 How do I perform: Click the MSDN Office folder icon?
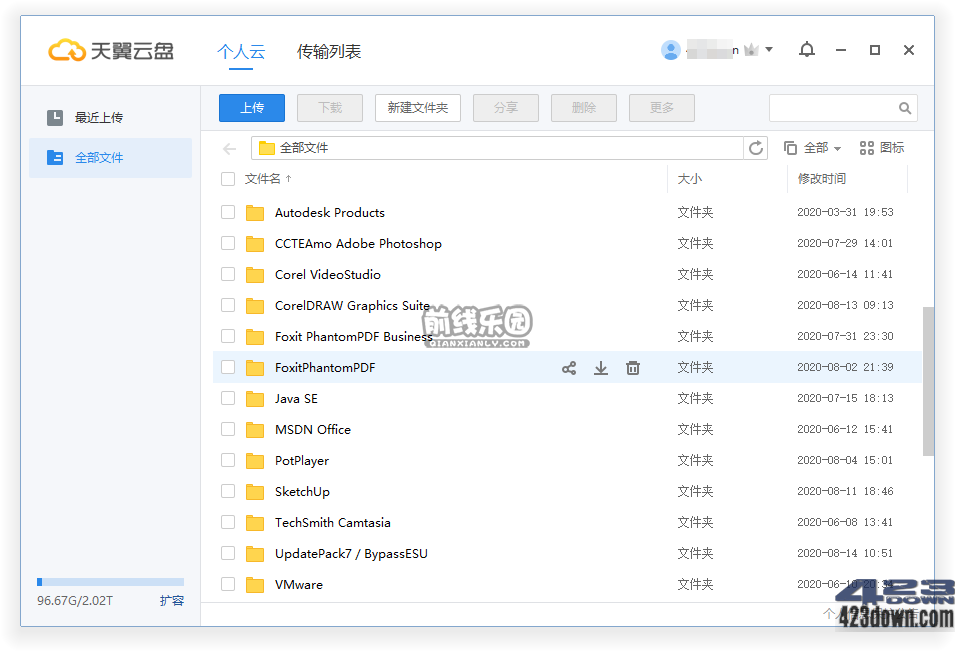click(x=255, y=430)
